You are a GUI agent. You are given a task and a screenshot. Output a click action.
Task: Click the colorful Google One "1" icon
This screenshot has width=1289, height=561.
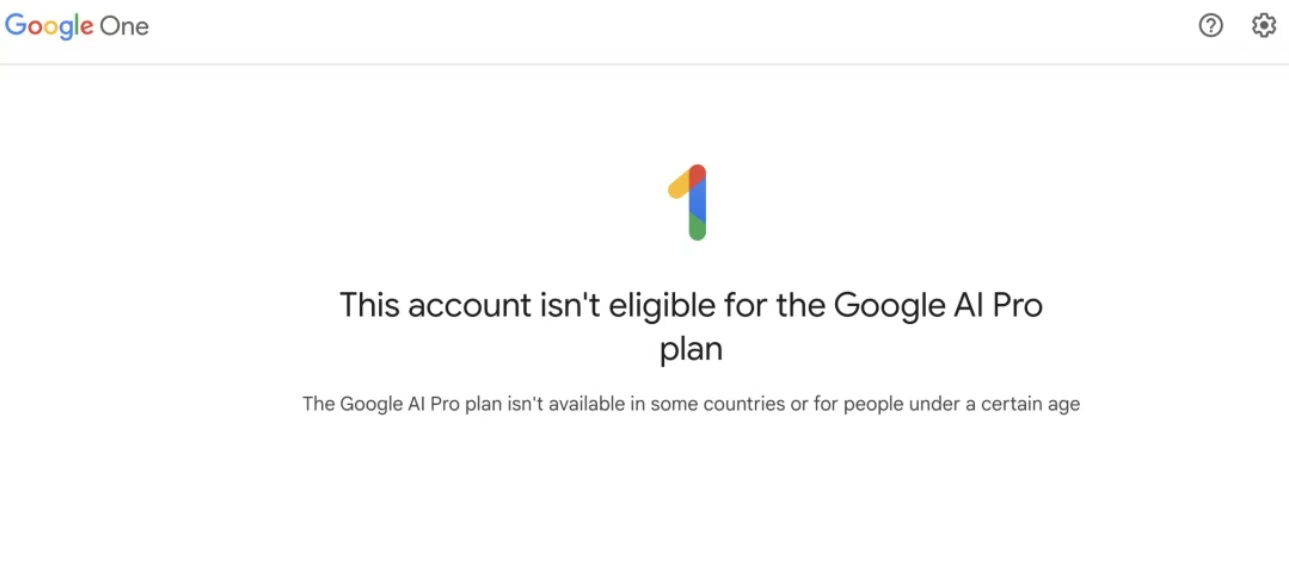click(690, 202)
